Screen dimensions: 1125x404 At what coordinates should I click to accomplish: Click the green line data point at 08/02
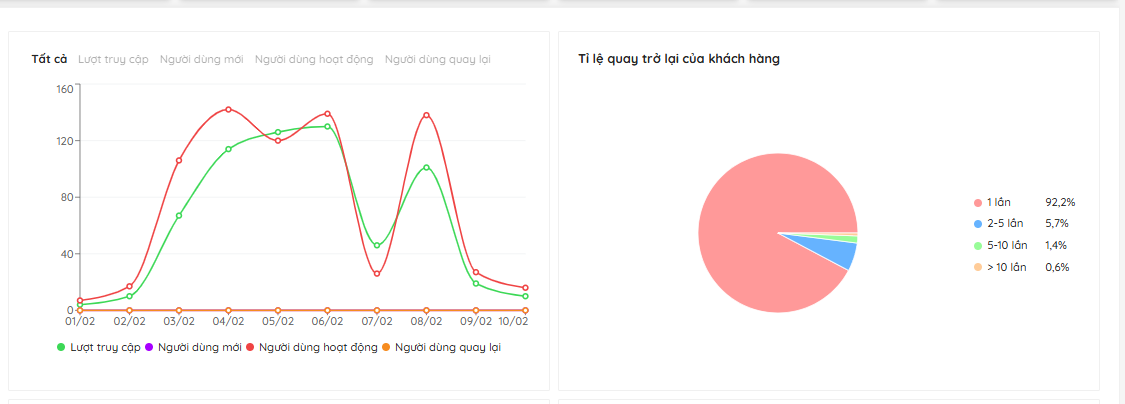426,167
